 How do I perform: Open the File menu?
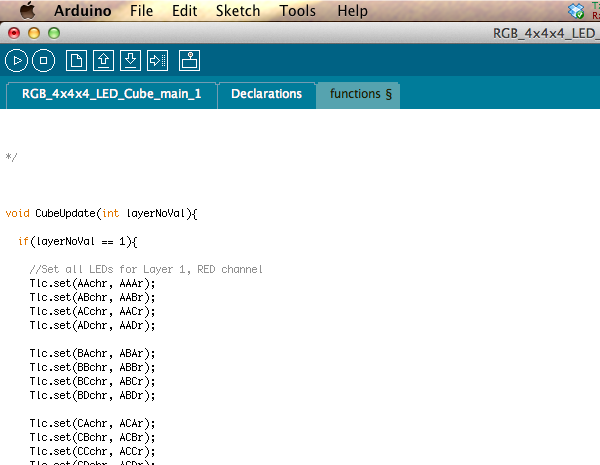coord(141,11)
